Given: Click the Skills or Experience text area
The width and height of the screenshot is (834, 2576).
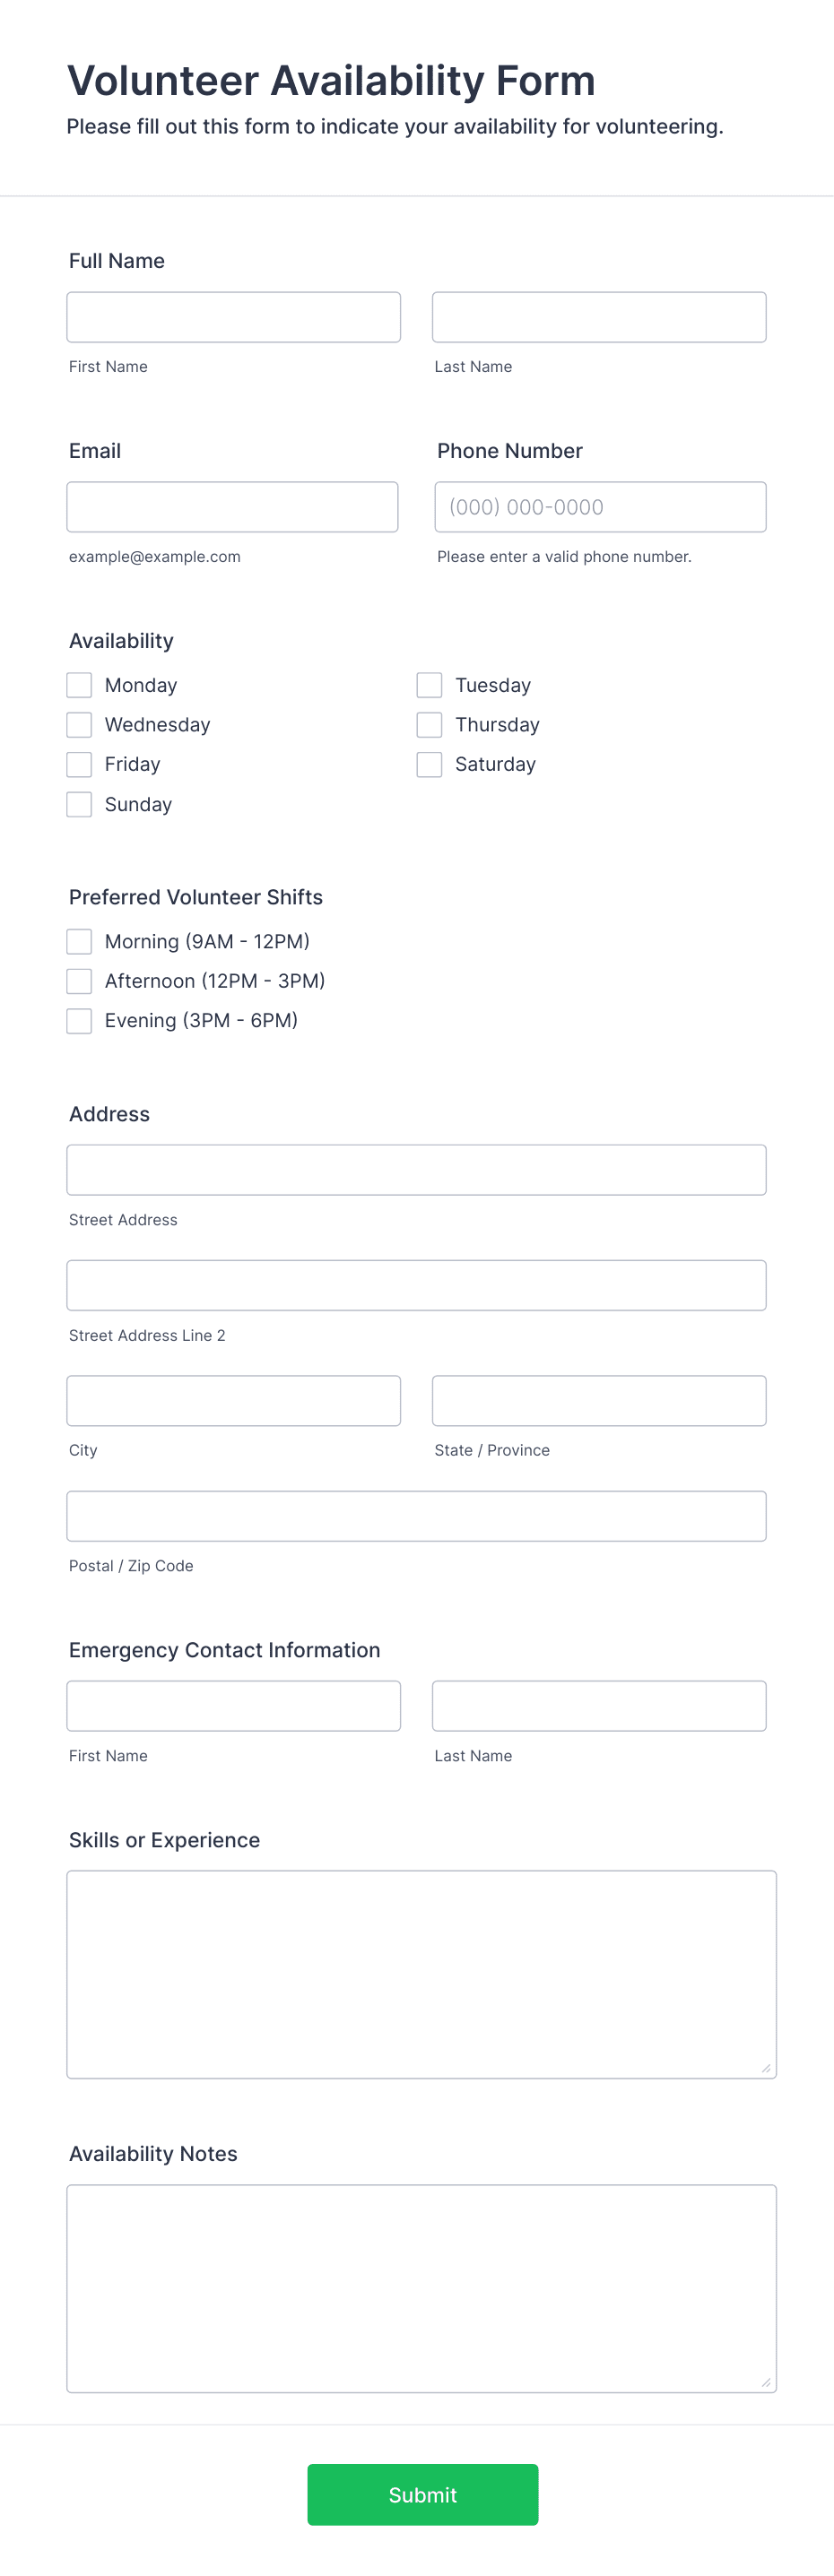Looking at the screenshot, I should coord(420,1970).
